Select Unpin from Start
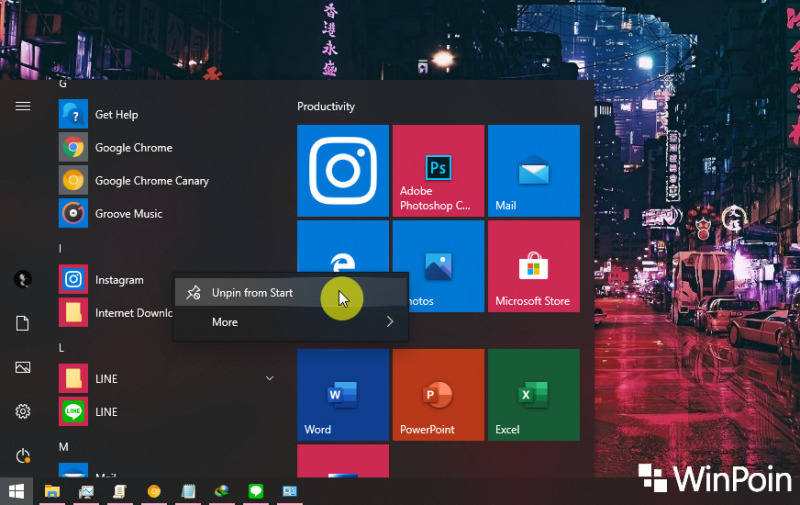 [291, 293]
